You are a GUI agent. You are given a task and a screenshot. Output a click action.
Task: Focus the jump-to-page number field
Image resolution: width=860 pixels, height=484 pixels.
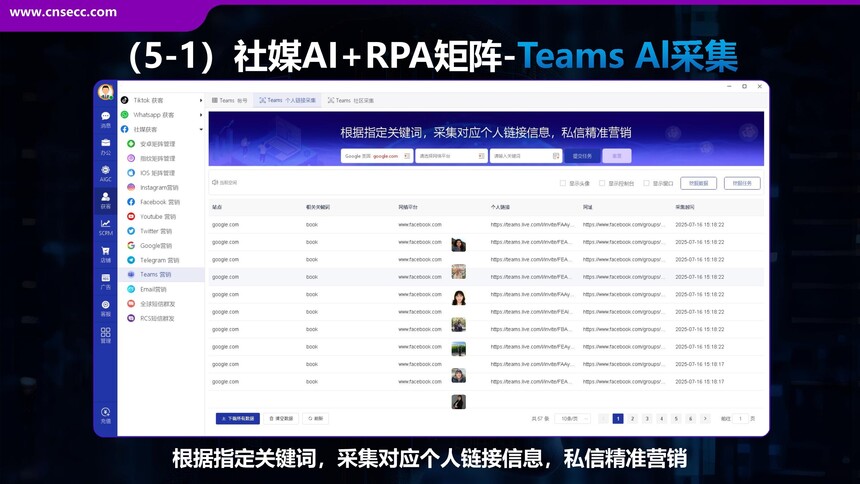(740, 419)
